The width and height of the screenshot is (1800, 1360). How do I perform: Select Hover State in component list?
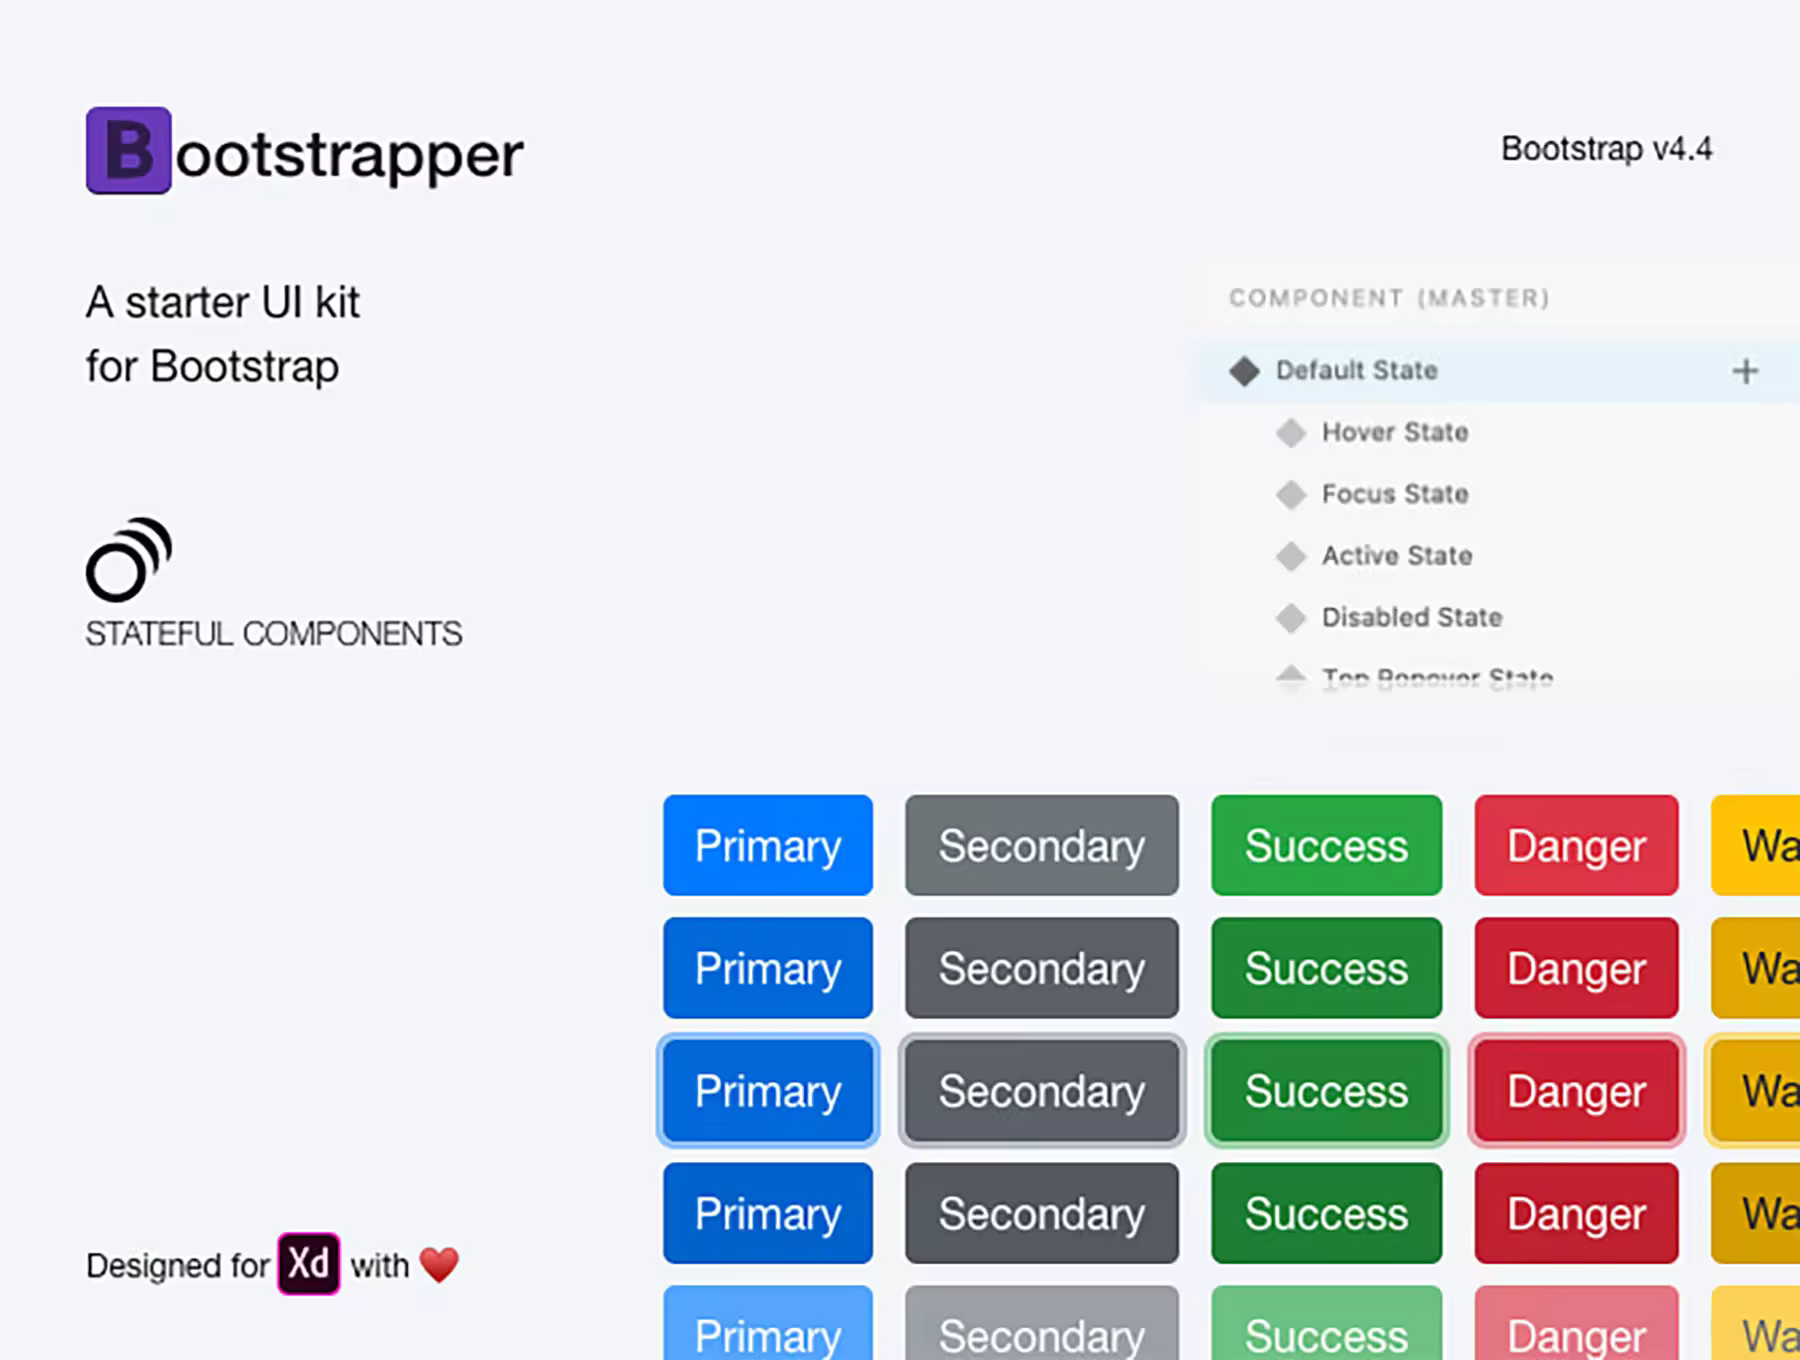pyautogui.click(x=1395, y=432)
